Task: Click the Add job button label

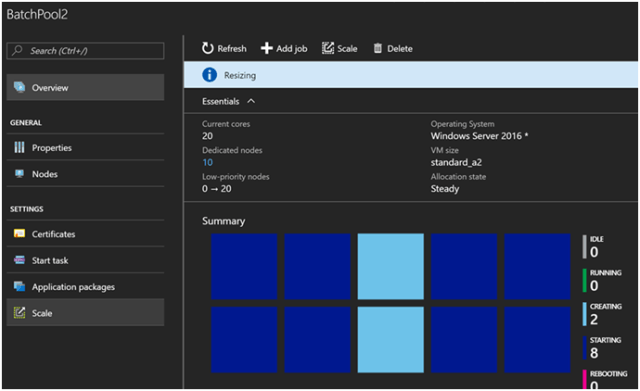Action: point(291,49)
